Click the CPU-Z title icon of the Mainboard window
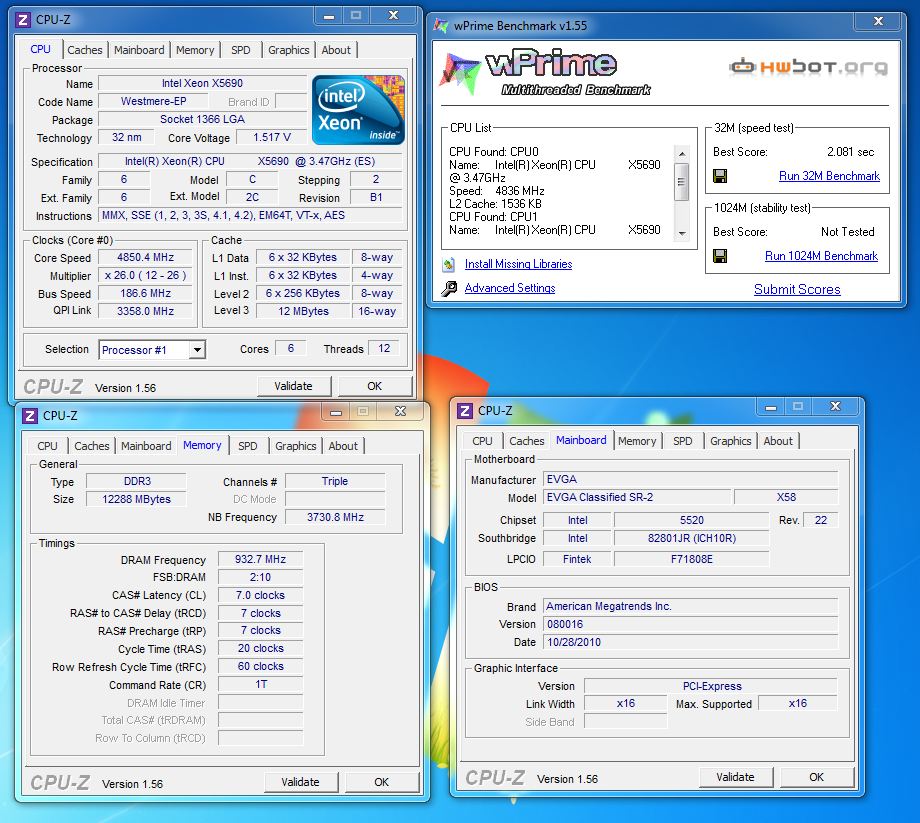 click(465, 411)
